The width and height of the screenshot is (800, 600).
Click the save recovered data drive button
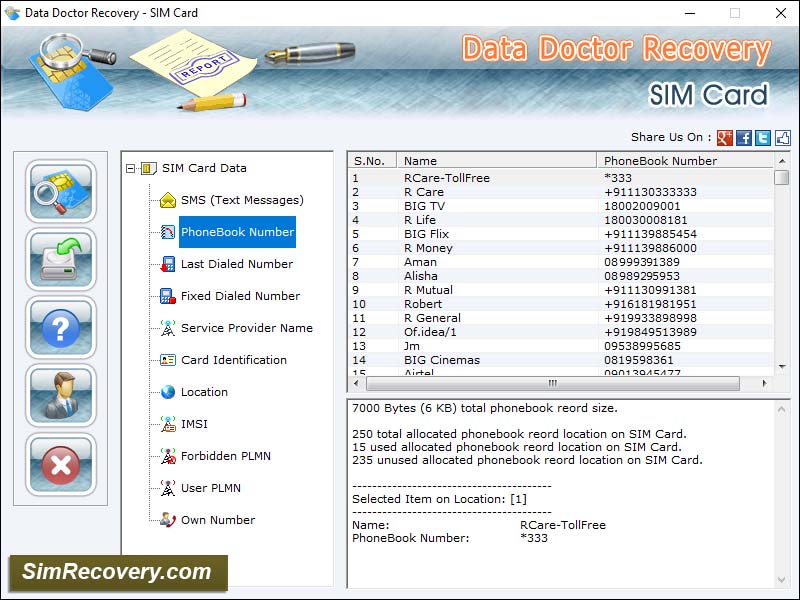(x=61, y=259)
